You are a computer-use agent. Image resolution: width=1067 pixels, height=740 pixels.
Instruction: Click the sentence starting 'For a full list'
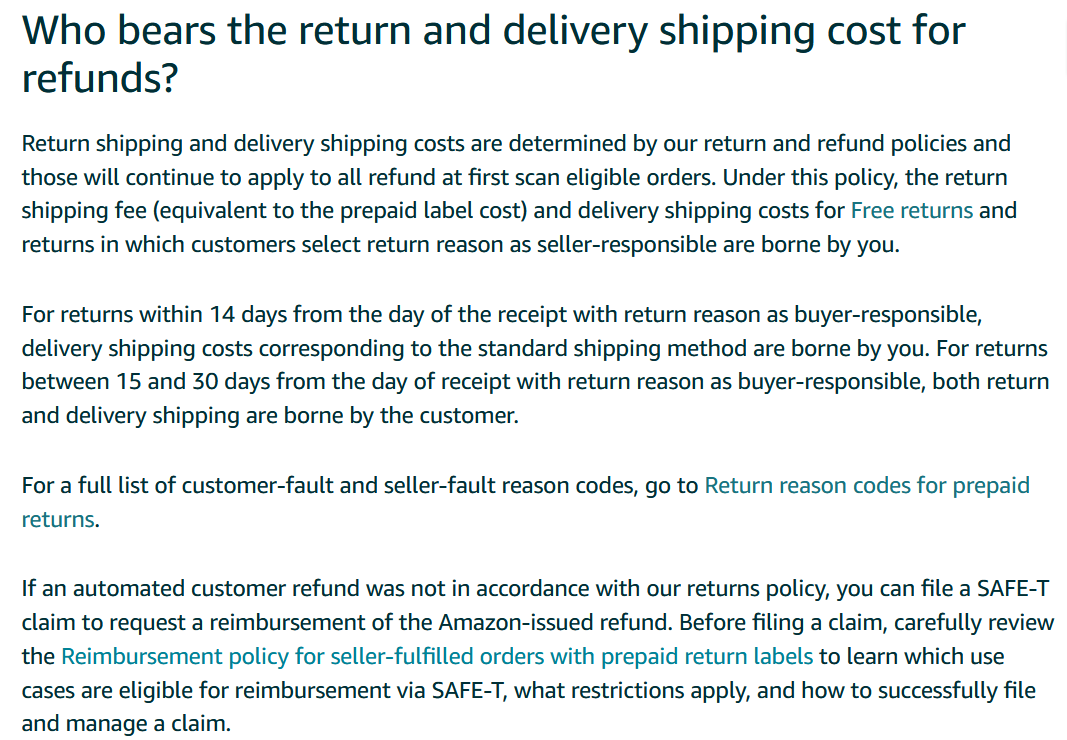525,502
